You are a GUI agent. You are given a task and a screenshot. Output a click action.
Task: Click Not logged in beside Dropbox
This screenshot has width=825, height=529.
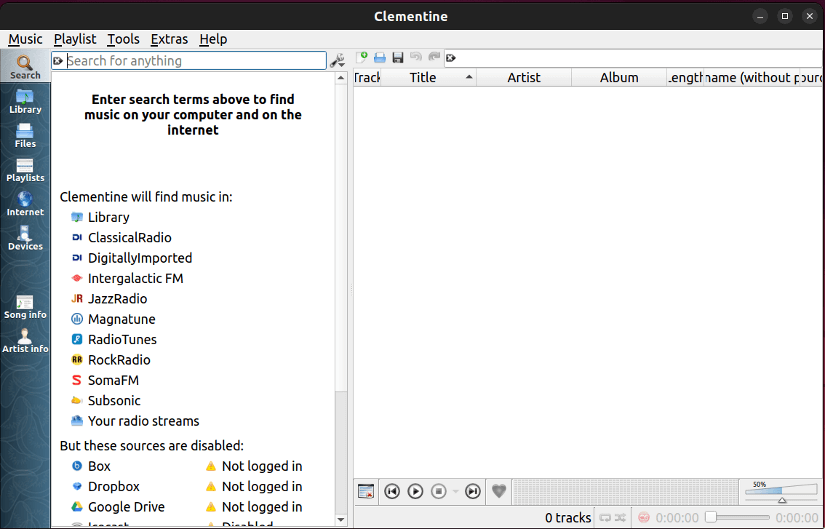pyautogui.click(x=262, y=486)
